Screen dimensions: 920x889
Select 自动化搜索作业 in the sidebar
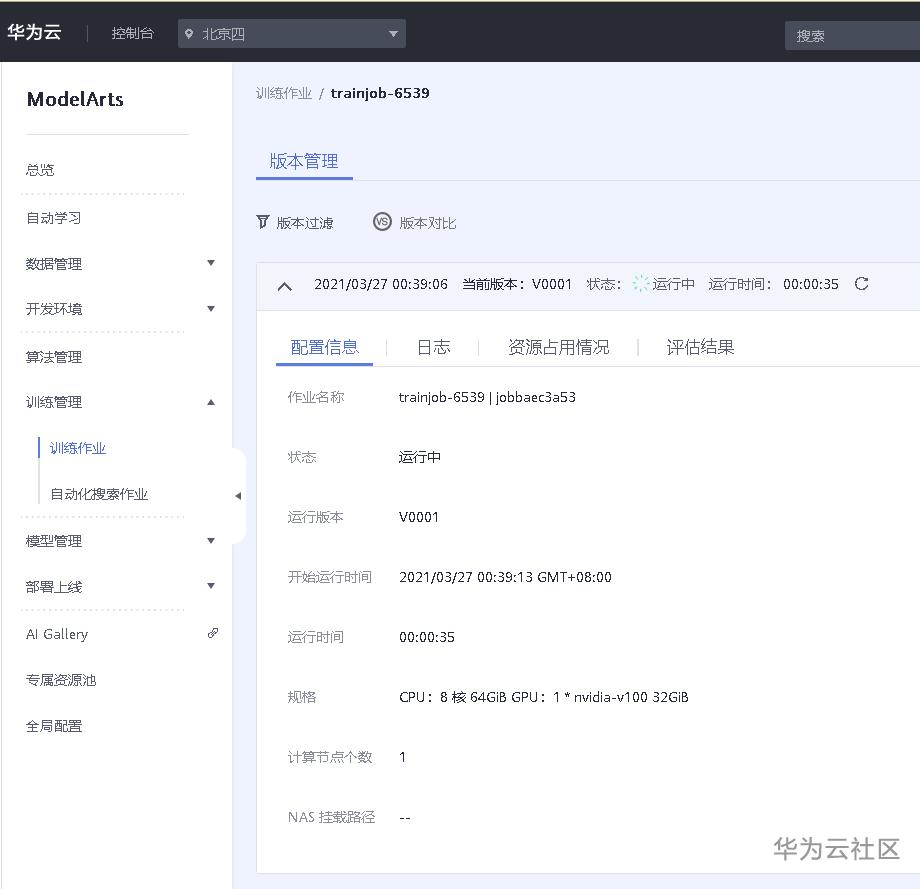click(x=99, y=494)
